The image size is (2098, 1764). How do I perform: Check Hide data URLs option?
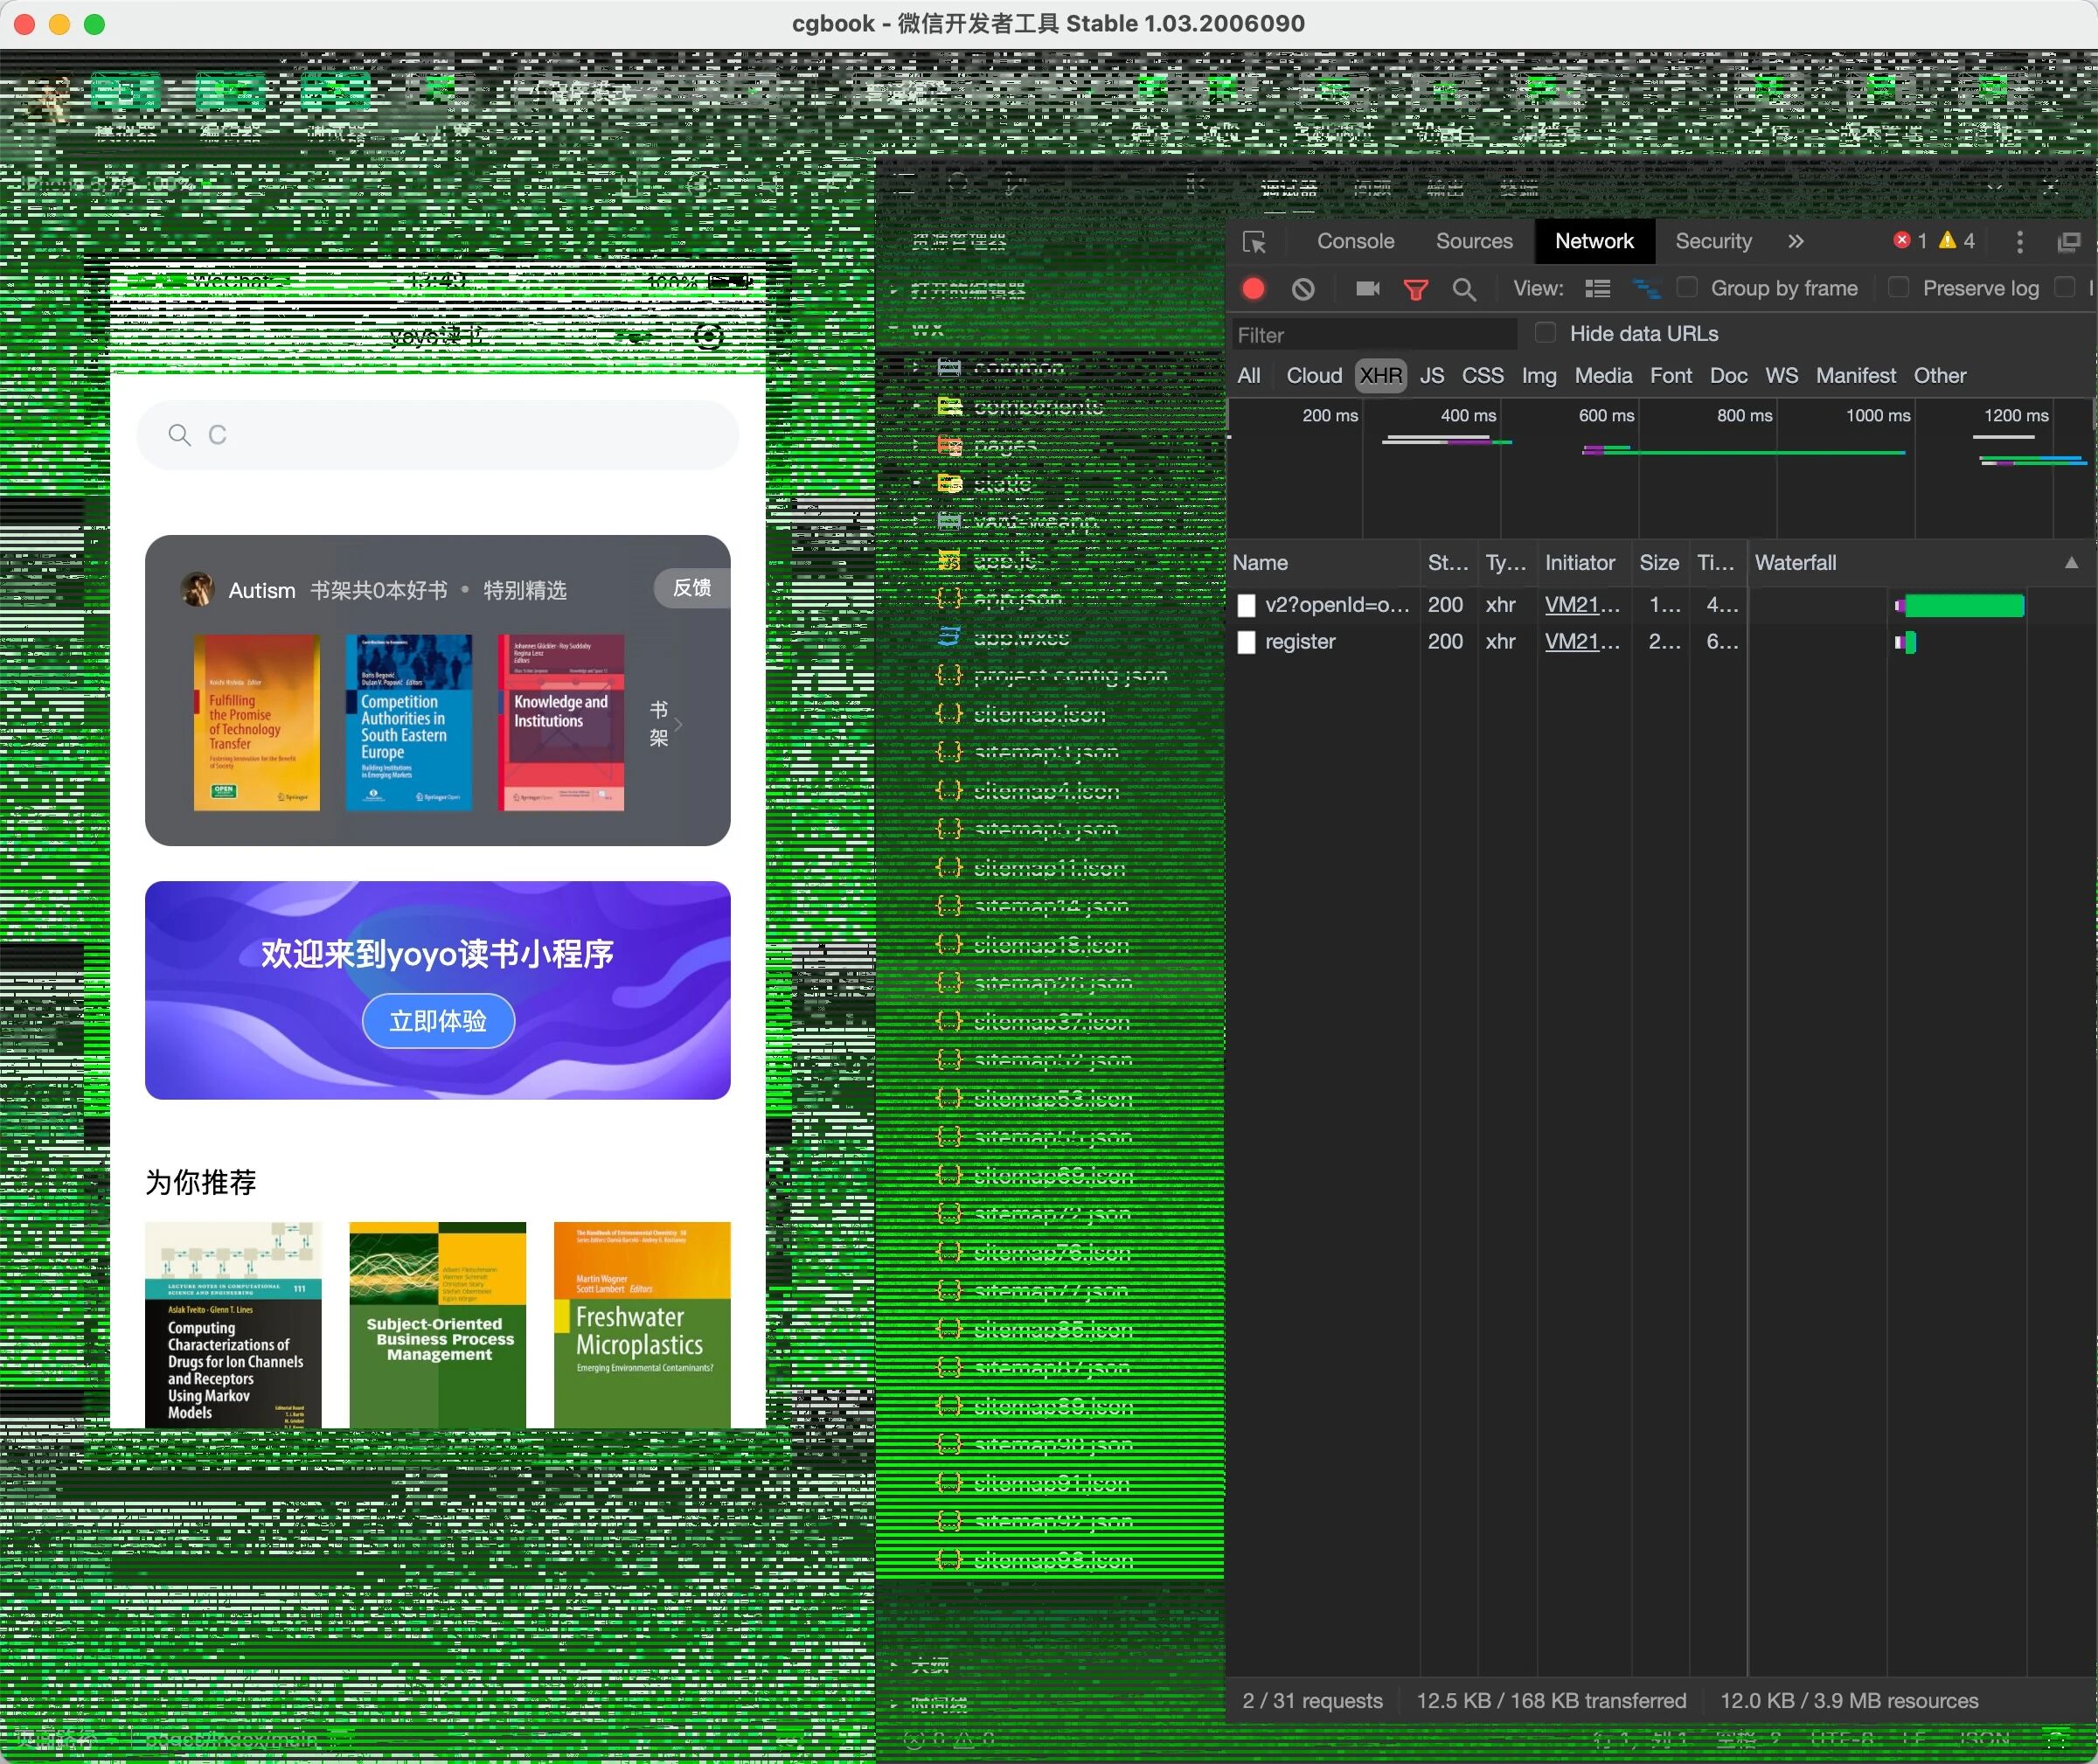1545,333
